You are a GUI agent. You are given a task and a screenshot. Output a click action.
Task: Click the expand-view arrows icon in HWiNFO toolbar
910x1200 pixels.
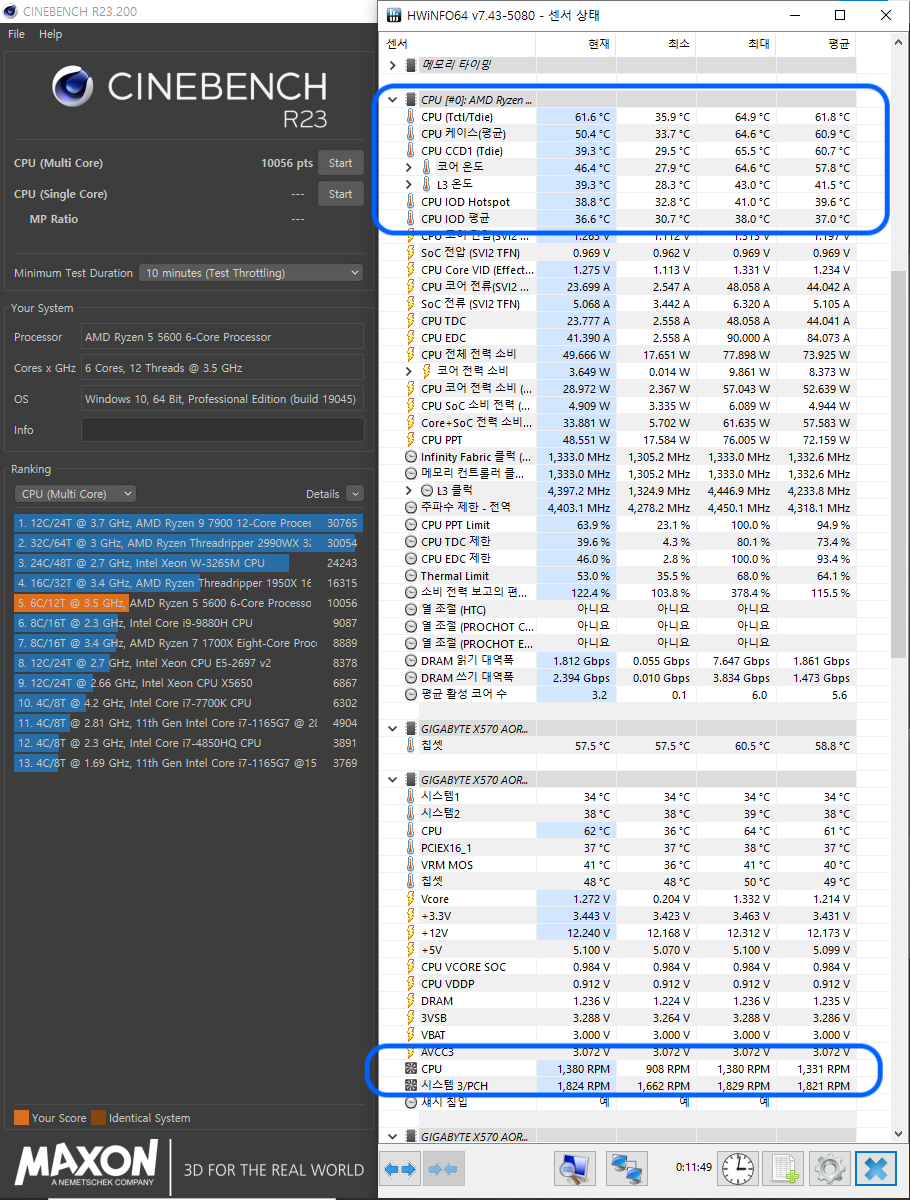tap(400, 1168)
